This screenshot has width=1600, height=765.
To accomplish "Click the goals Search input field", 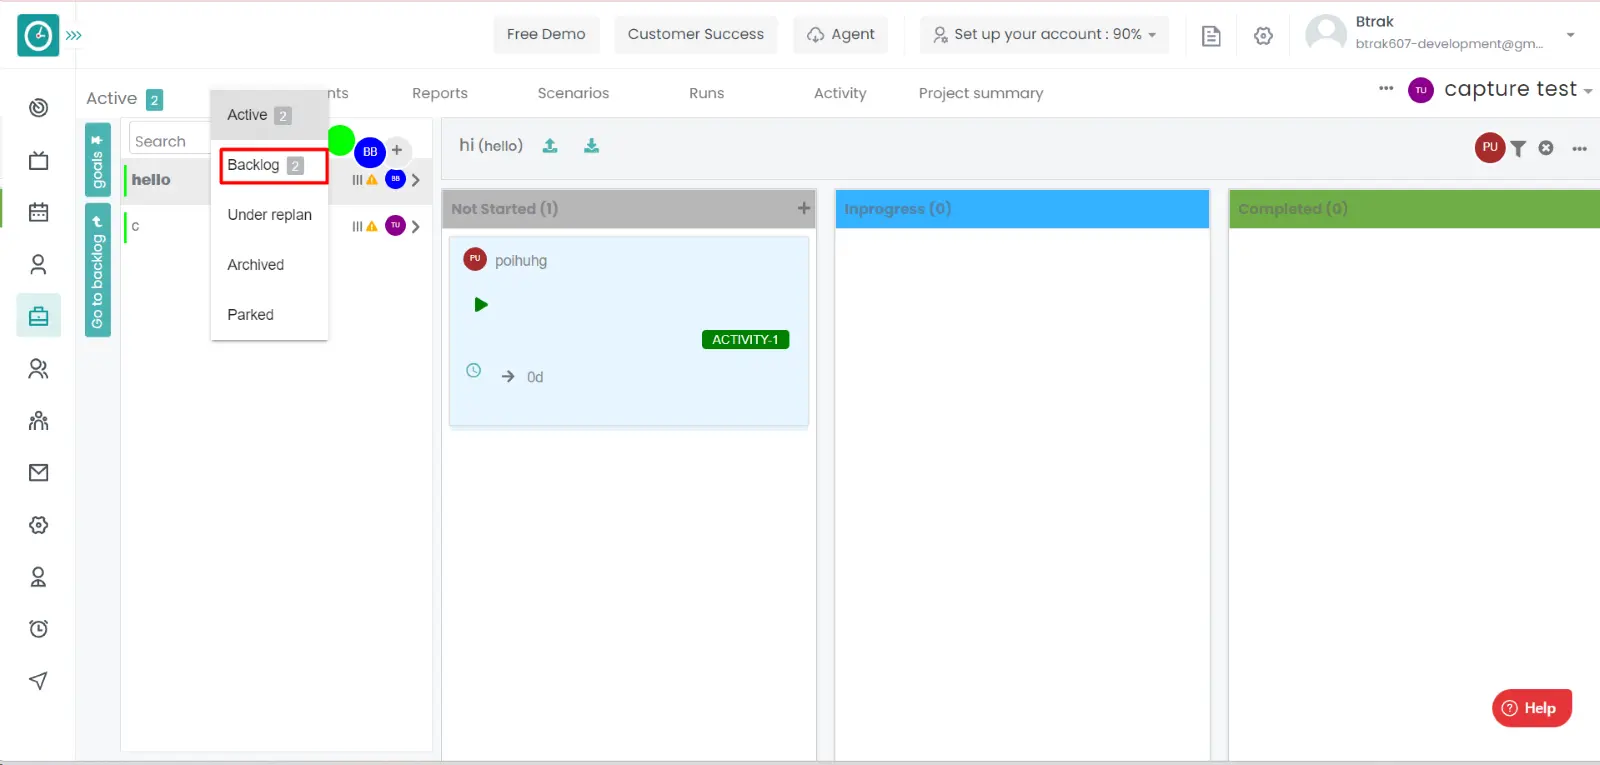I will tap(168, 141).
